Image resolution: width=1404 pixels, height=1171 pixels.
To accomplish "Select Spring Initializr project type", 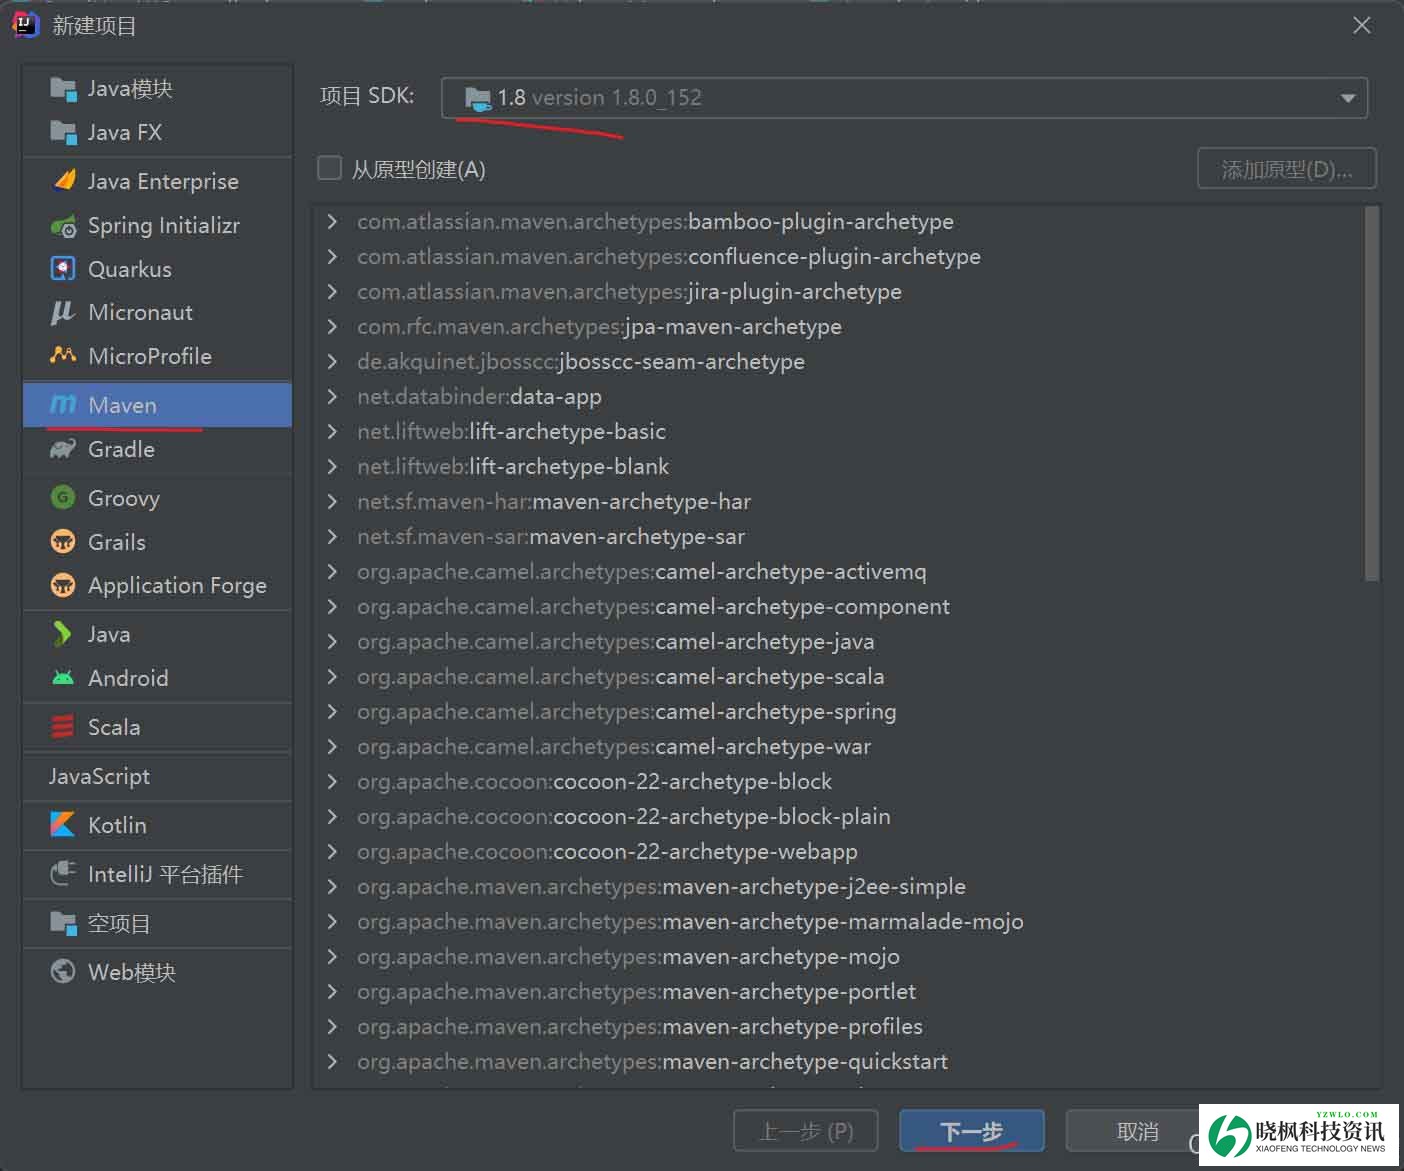I will (157, 225).
